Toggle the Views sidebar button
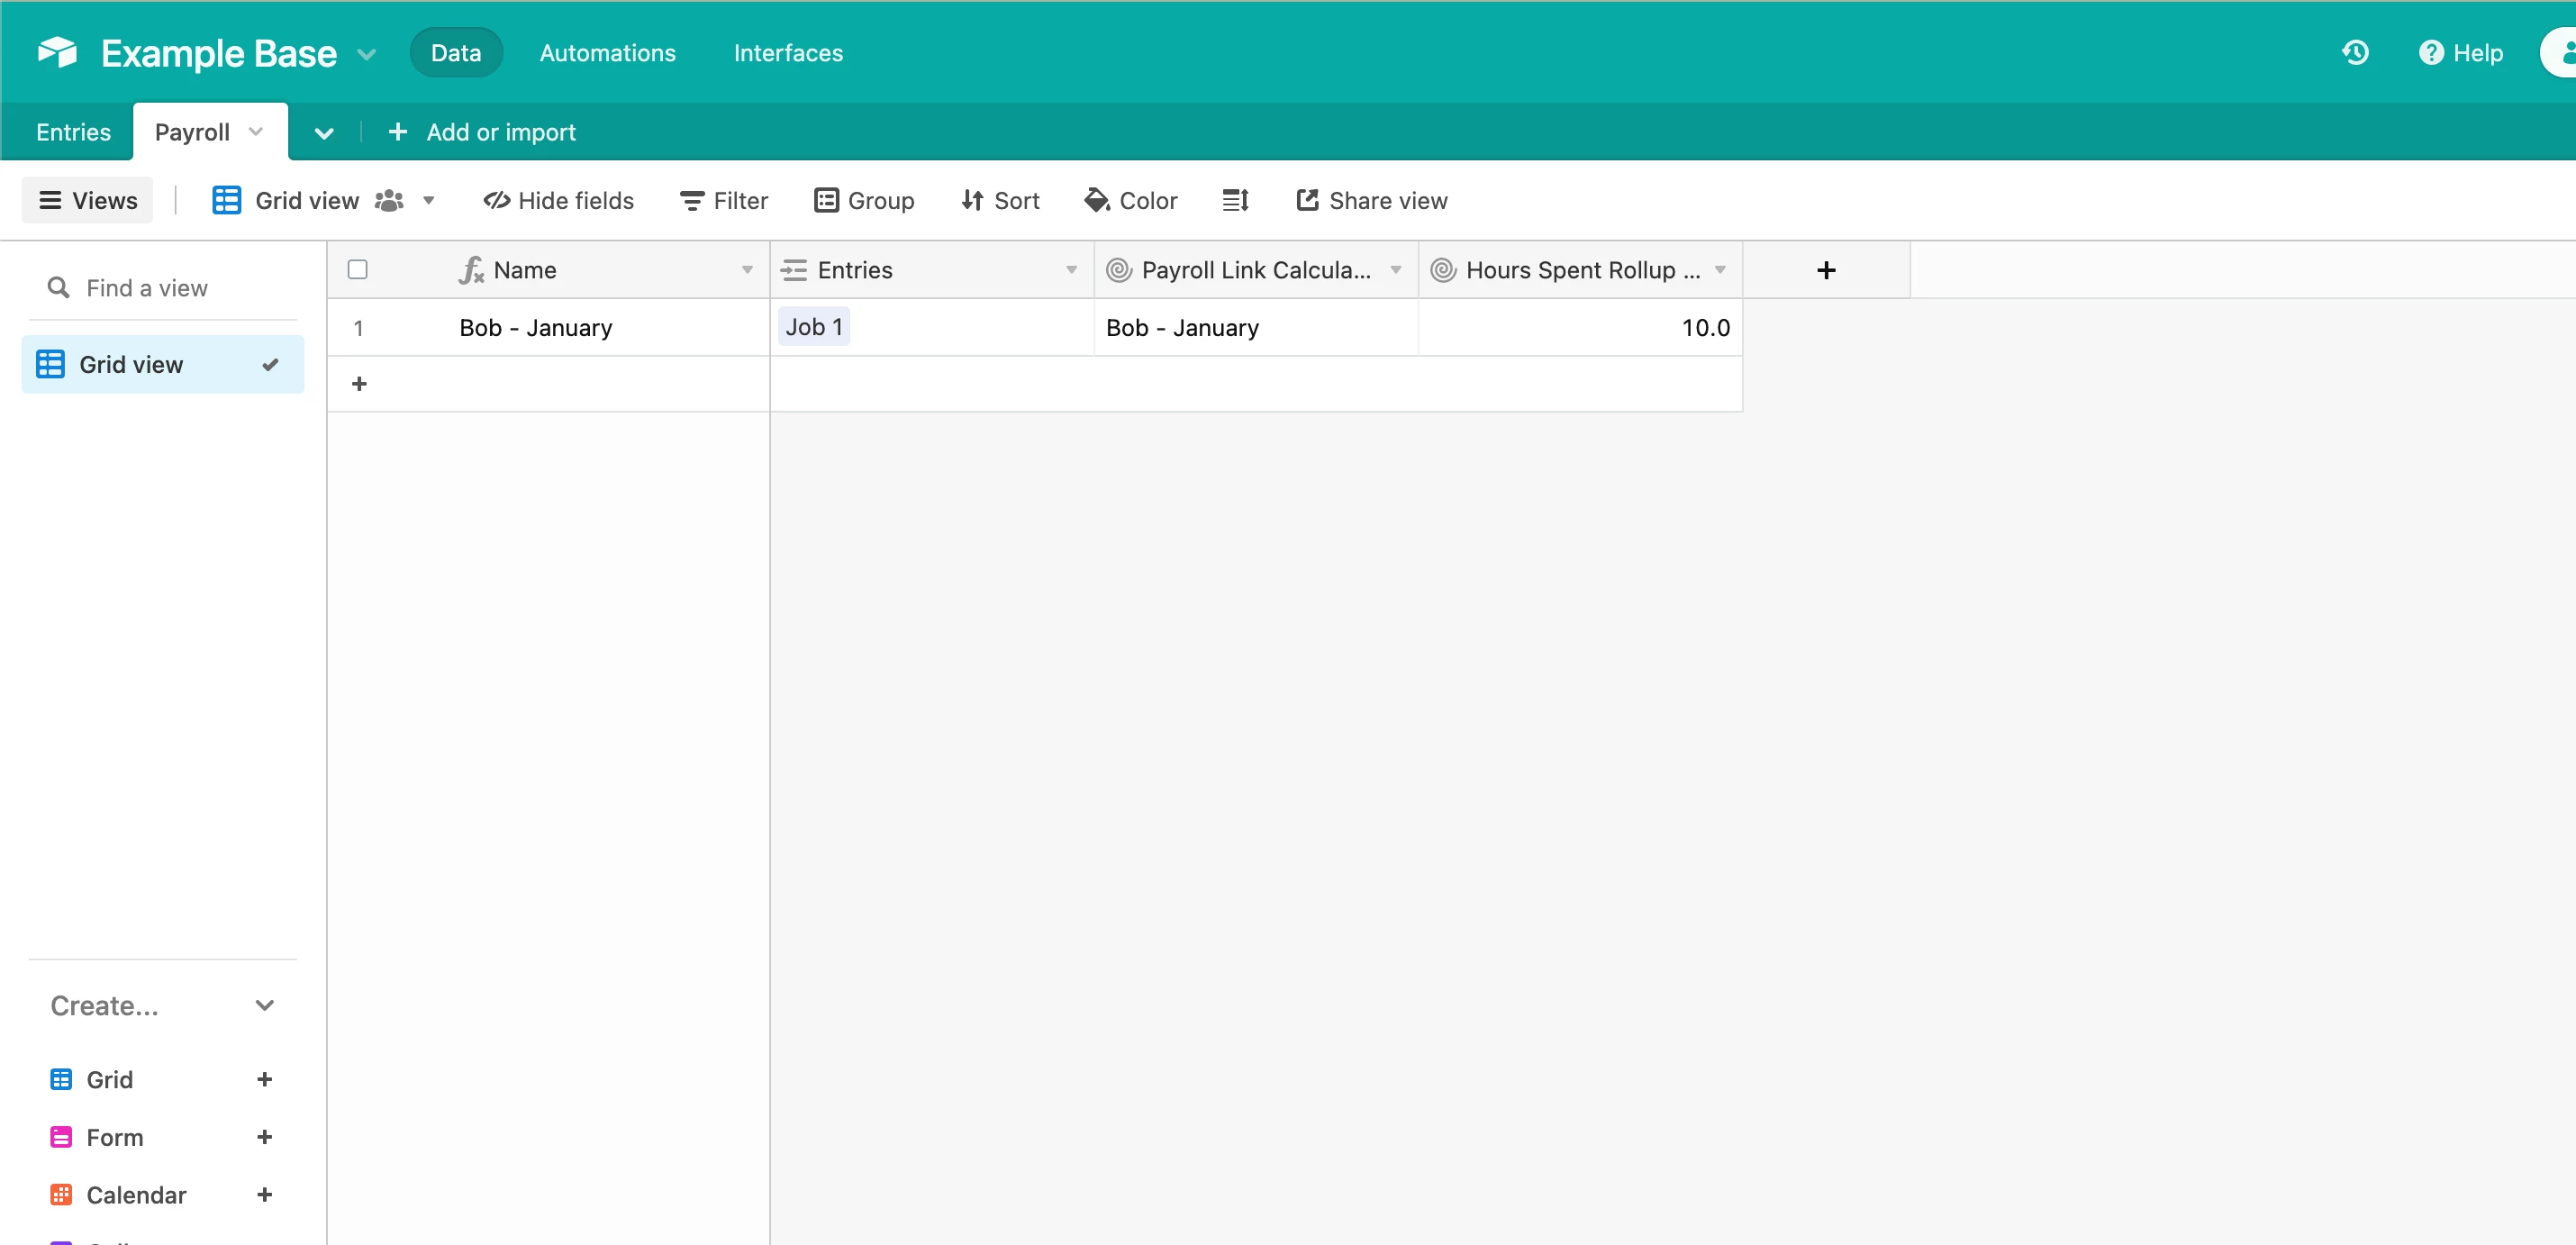2576x1245 pixels. click(88, 201)
